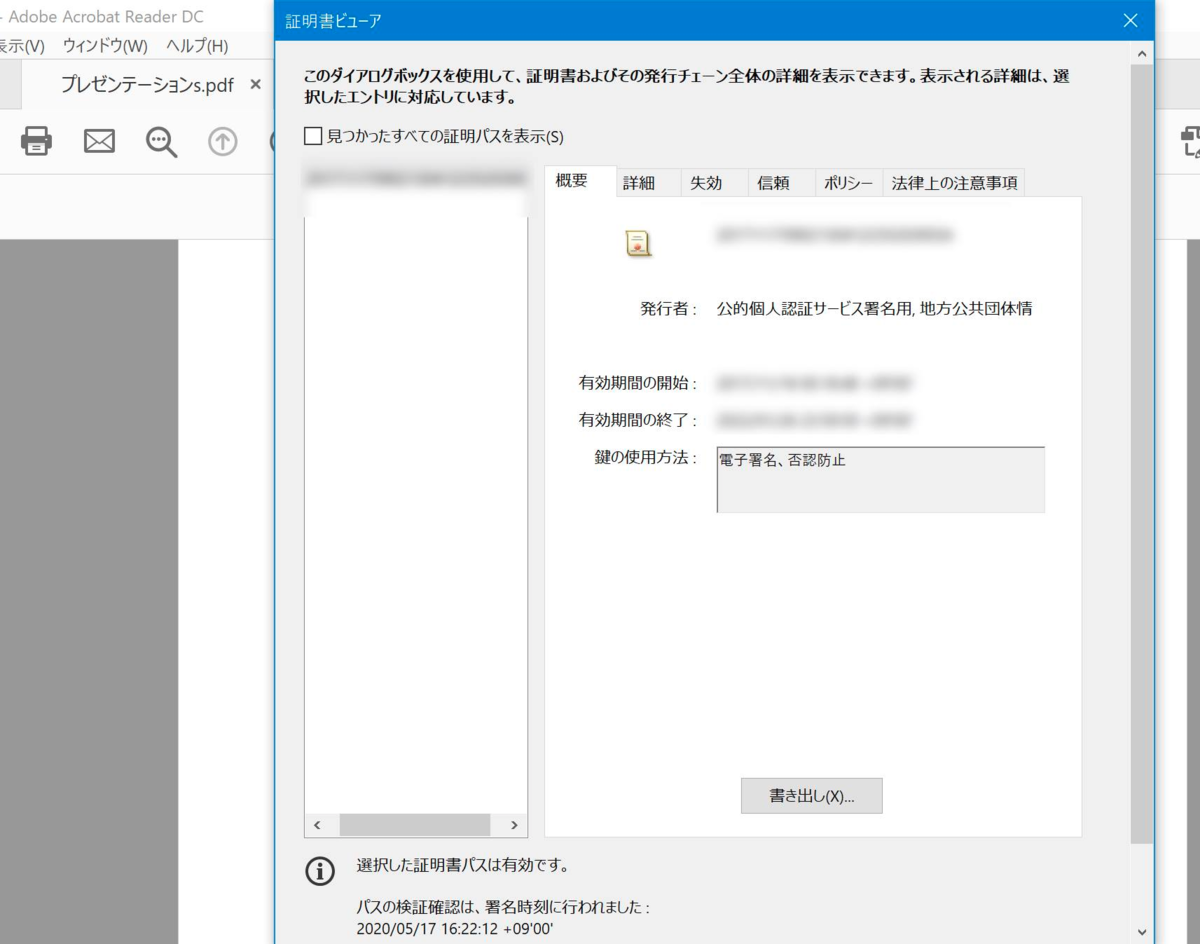Toggle the show all certification paths checkbox

pyautogui.click(x=313, y=136)
